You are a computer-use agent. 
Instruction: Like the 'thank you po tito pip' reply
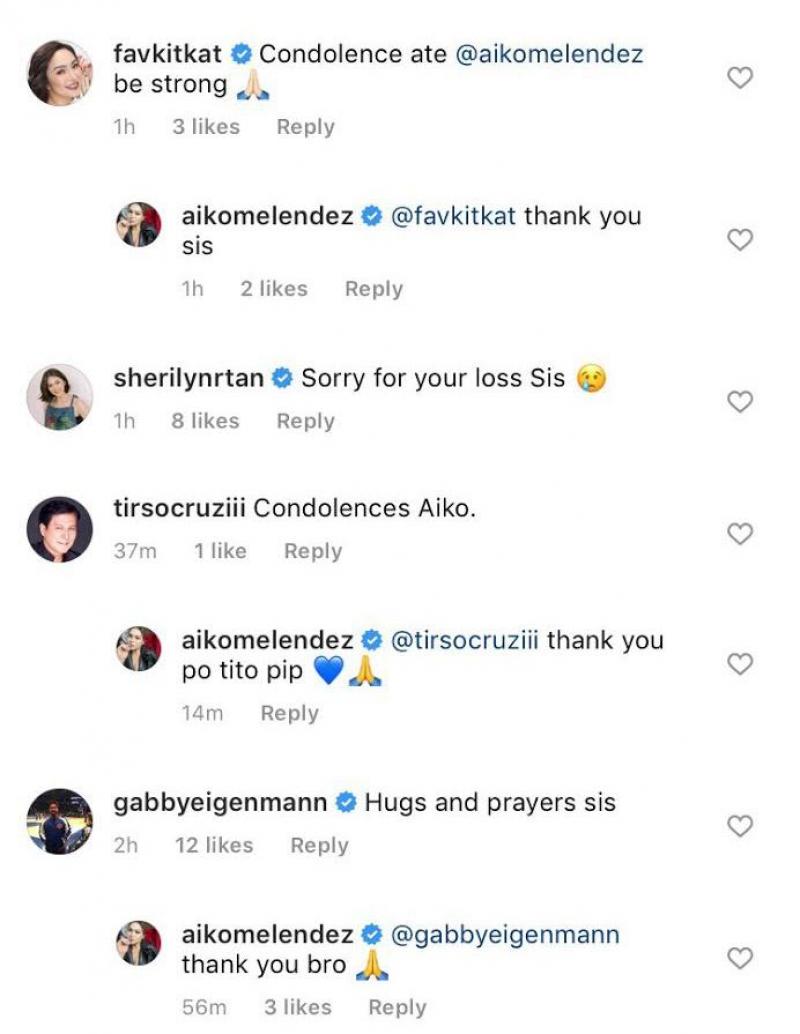pos(739,664)
